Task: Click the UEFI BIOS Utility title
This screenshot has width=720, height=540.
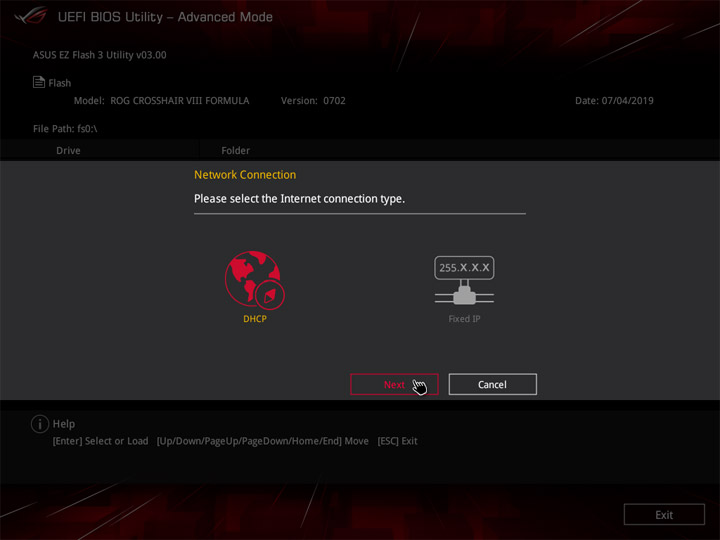Action: click(165, 17)
